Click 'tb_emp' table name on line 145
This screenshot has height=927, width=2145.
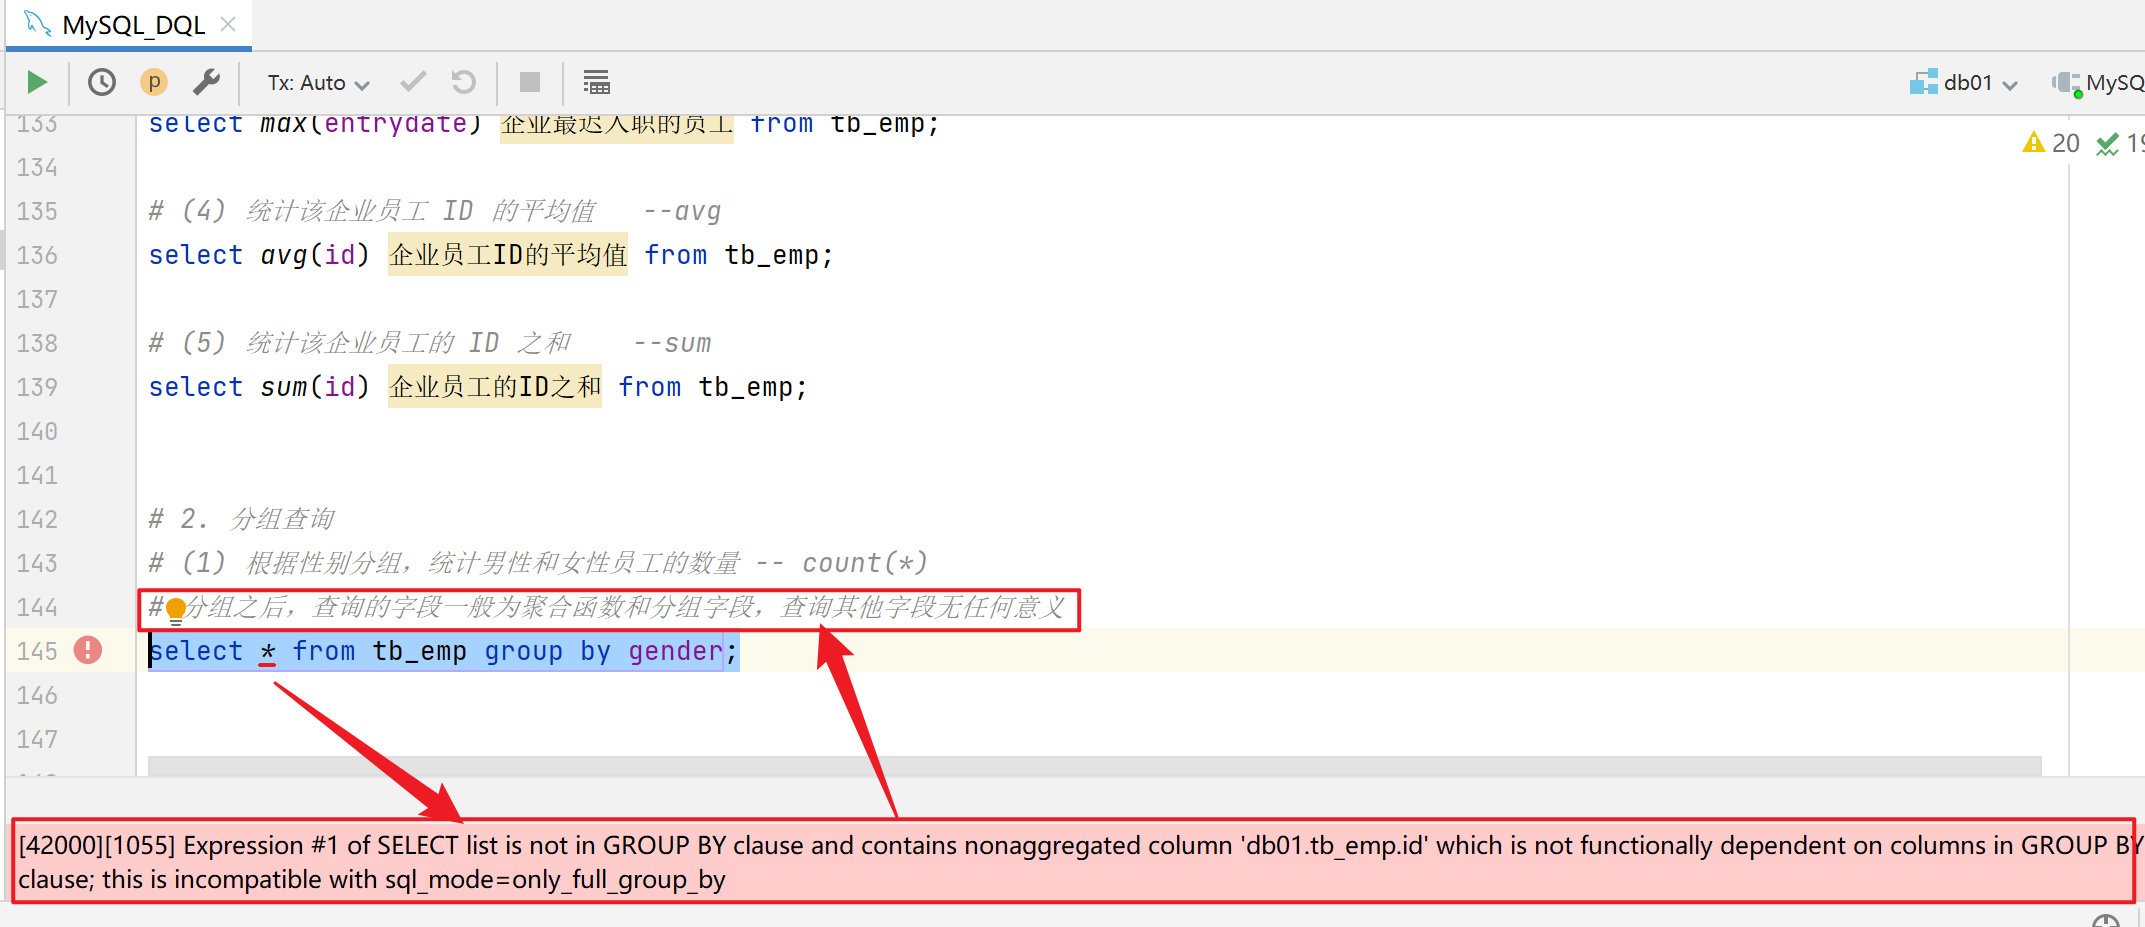[419, 651]
